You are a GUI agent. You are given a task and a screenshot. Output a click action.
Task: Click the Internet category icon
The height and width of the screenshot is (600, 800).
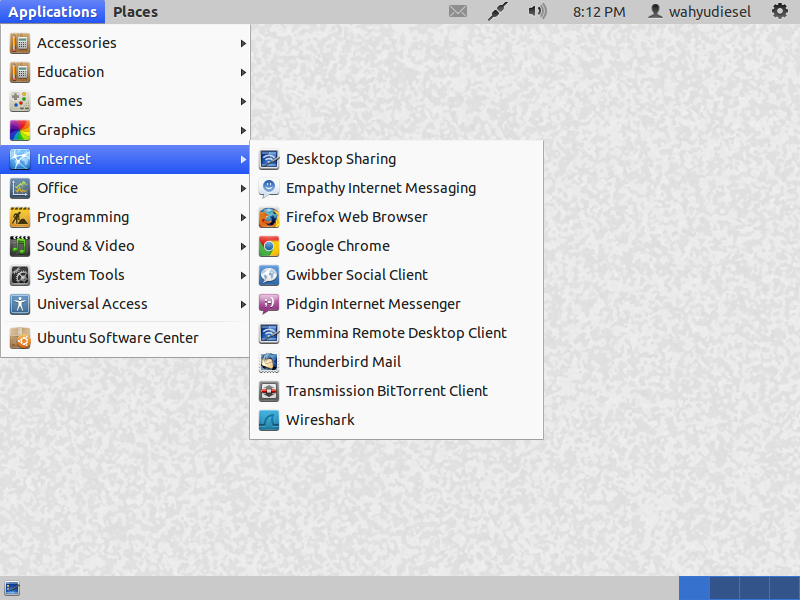[x=20, y=159]
